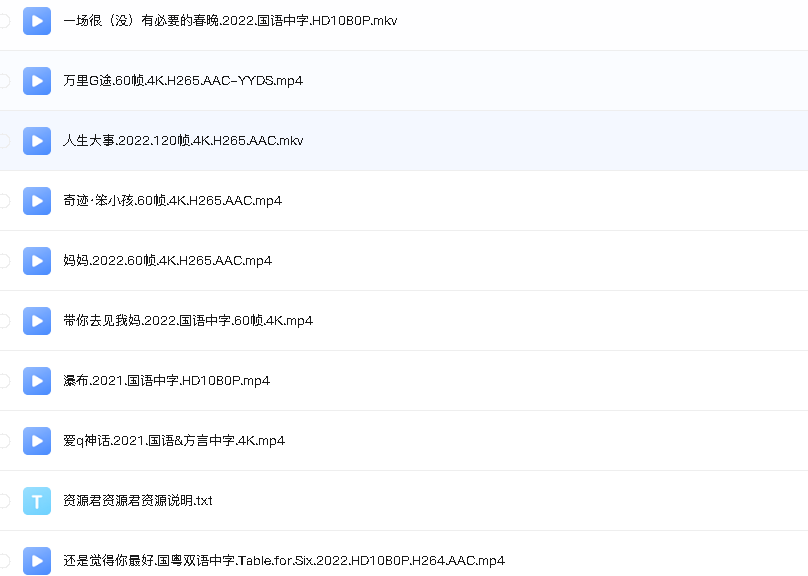Open the 资源君资源君资源说明 text file icon
This screenshot has width=808, height=576.
pos(37,500)
